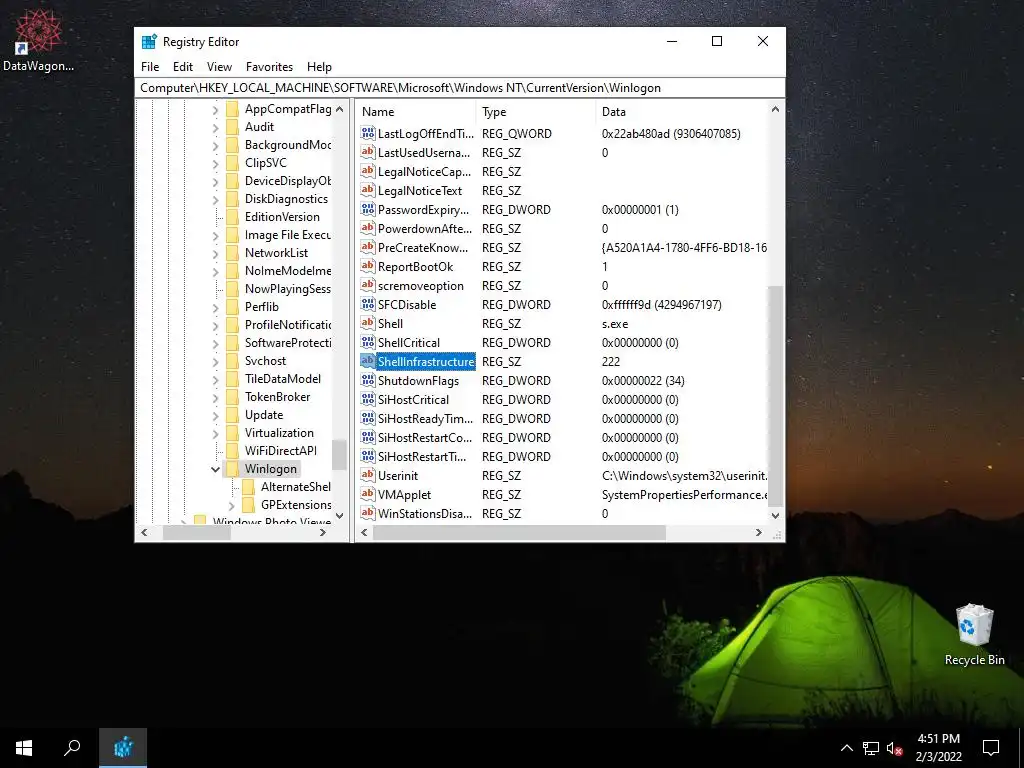Show hidden tray icons chevron
This screenshot has height=768, width=1024.
[846, 748]
